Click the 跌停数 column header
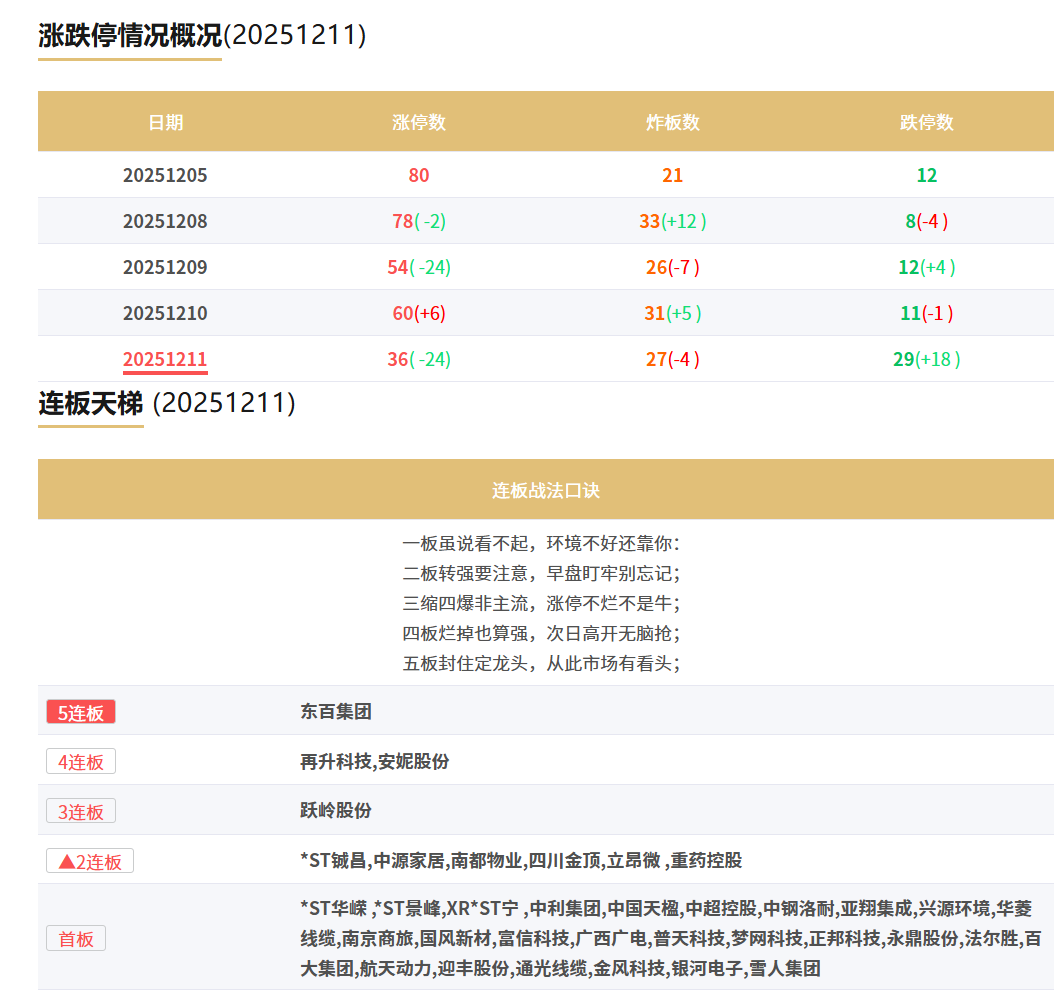Screen dimensions: 1064x993 click(x=926, y=122)
